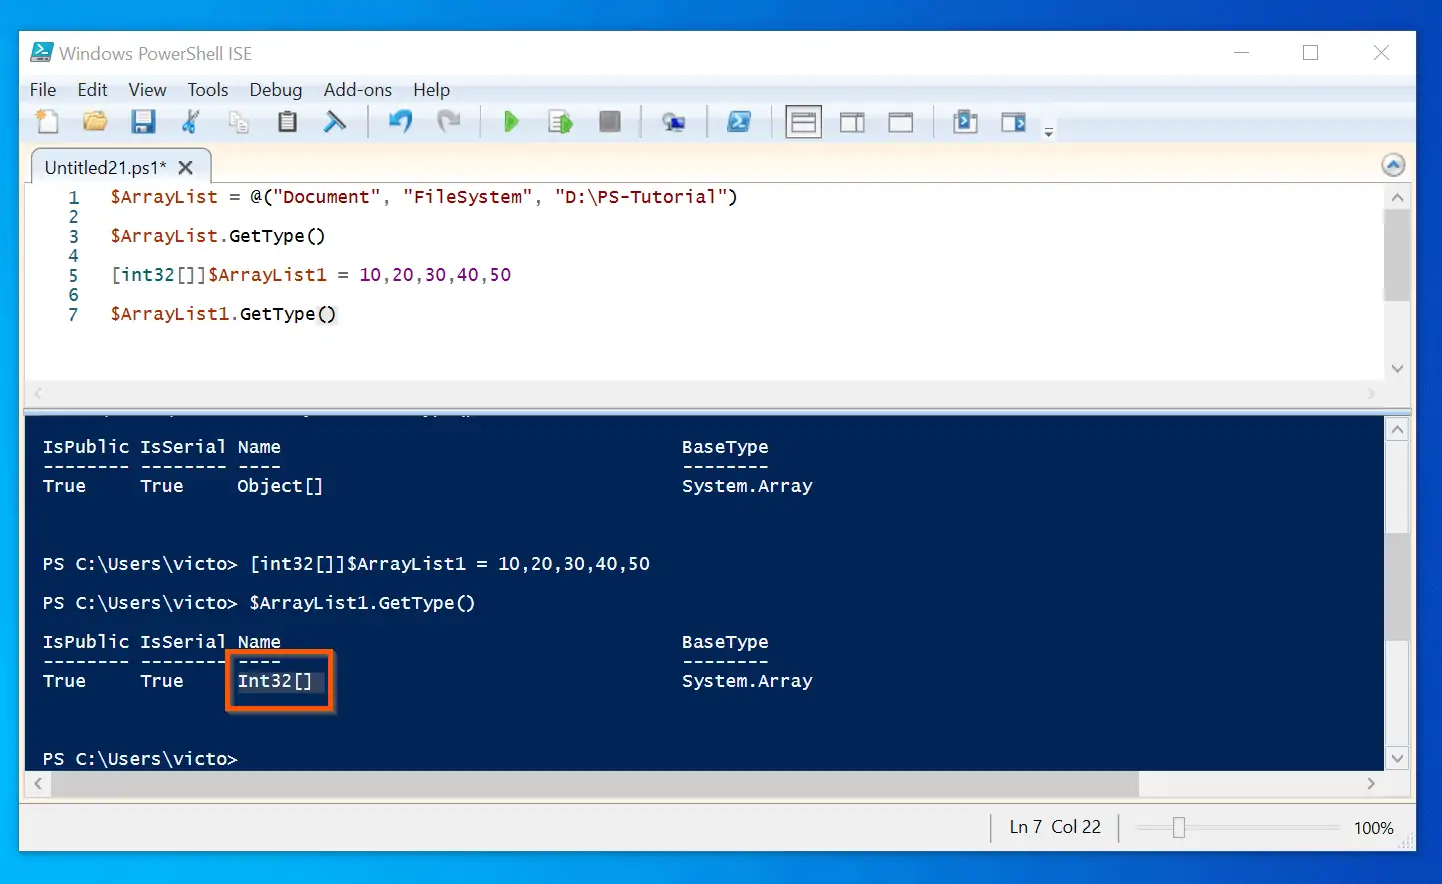
Task: Expand the toolbar overflow arrow
Action: [1048, 132]
